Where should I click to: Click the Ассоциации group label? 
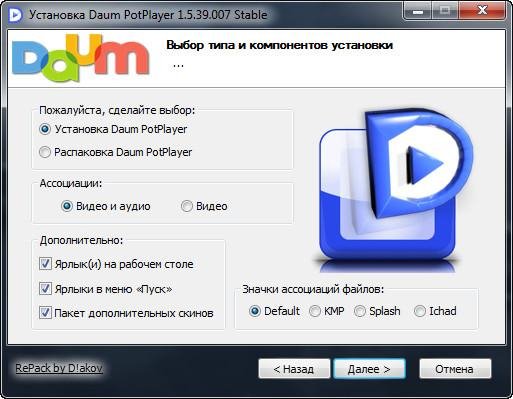[71, 183]
